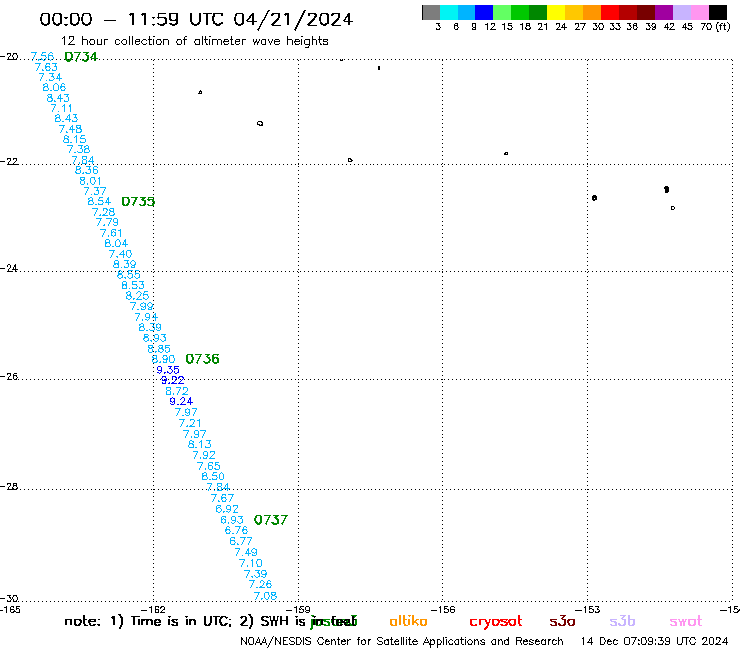Viewport: 740px width, 650px height.
Task: Click the 8.50 wave height value
Action: (x=213, y=476)
